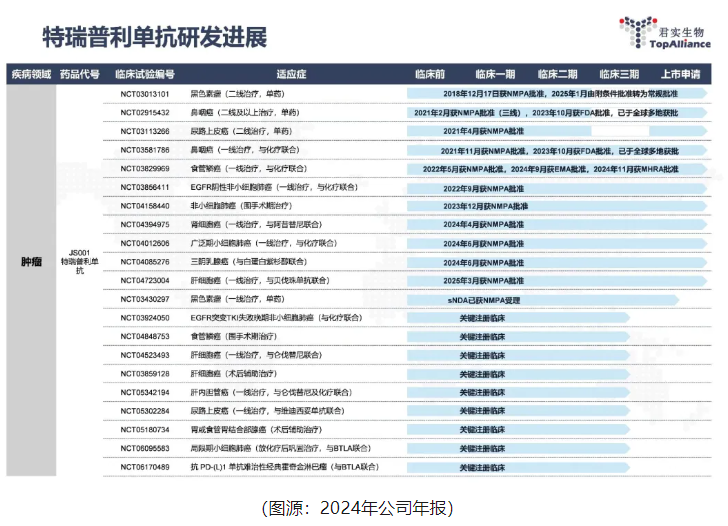Click trial number NCT02915432
The image size is (728, 526).
(145, 112)
